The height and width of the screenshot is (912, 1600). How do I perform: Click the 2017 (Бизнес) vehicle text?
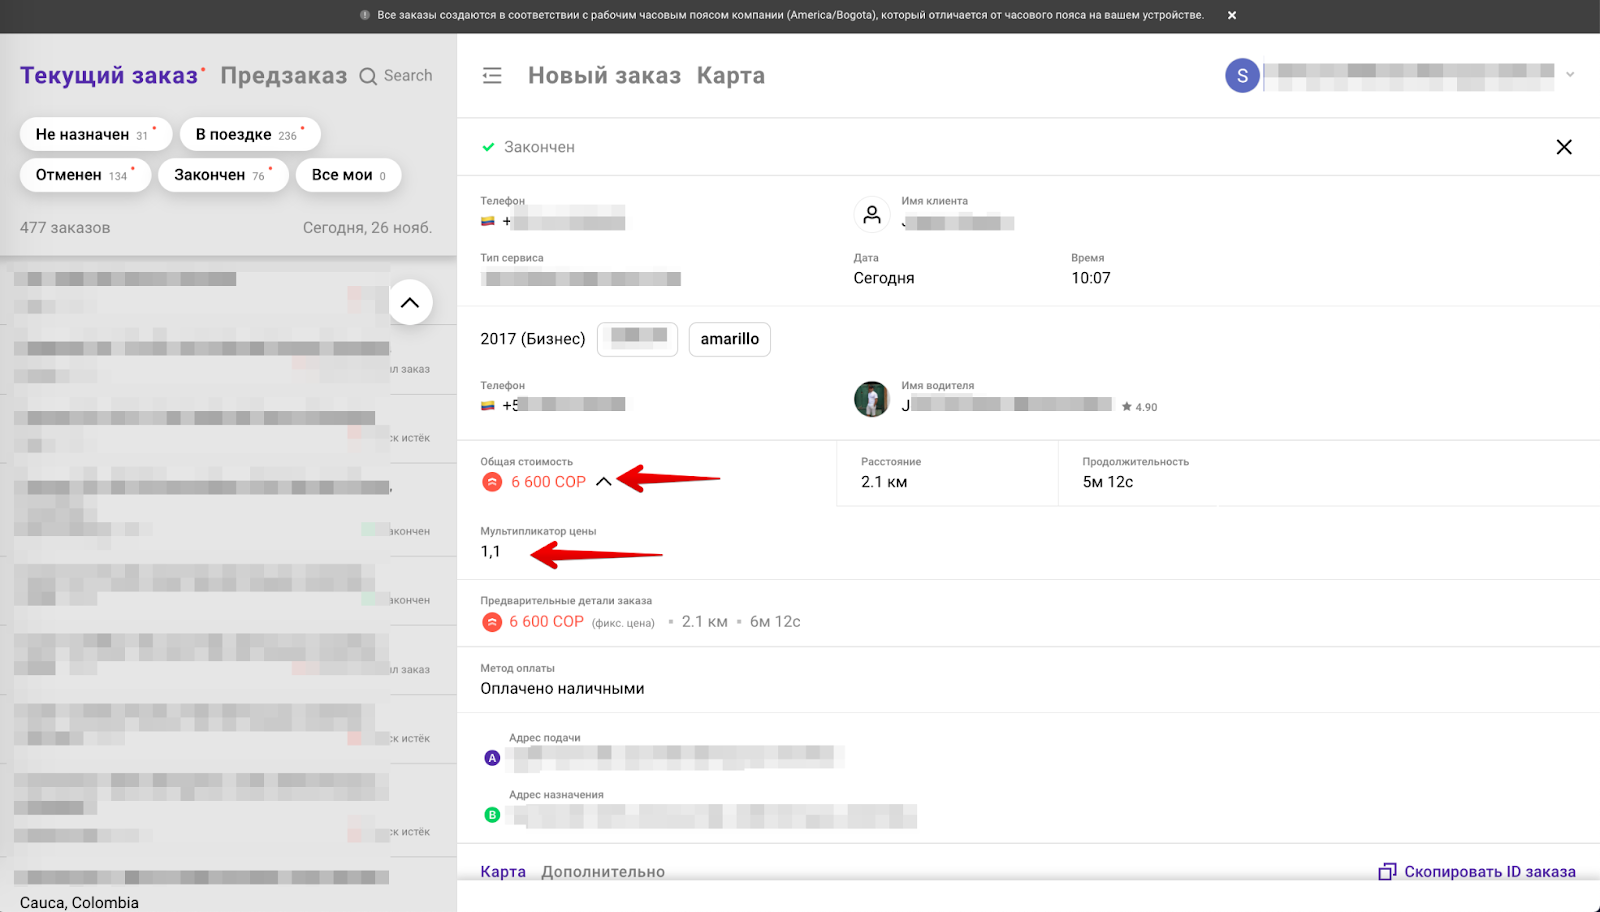point(533,339)
